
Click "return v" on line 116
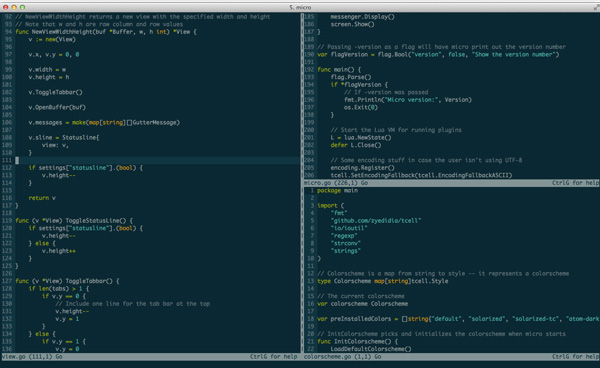[x=42, y=198]
